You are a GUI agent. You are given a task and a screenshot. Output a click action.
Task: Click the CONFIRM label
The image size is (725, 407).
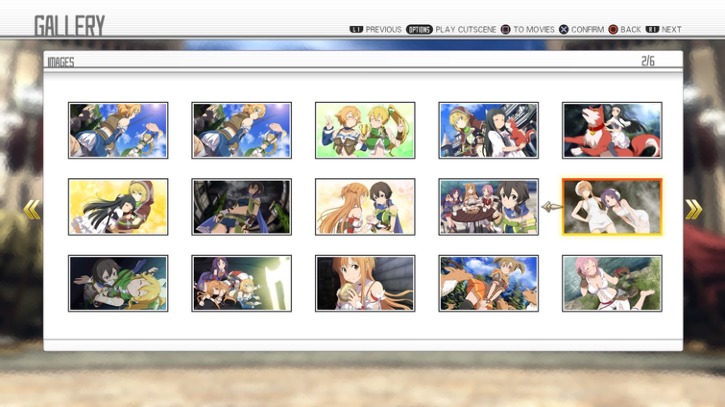pyautogui.click(x=588, y=30)
